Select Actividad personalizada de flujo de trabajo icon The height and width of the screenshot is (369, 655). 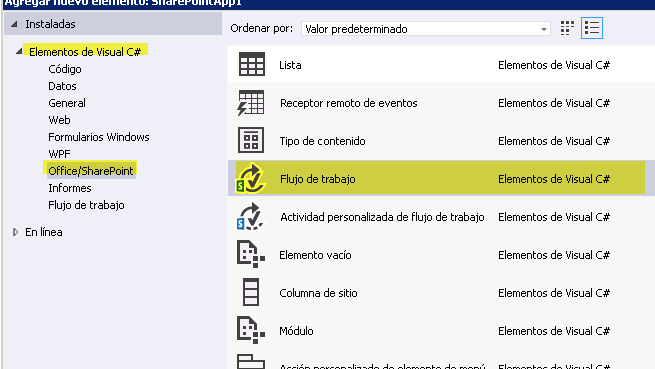coord(250,216)
